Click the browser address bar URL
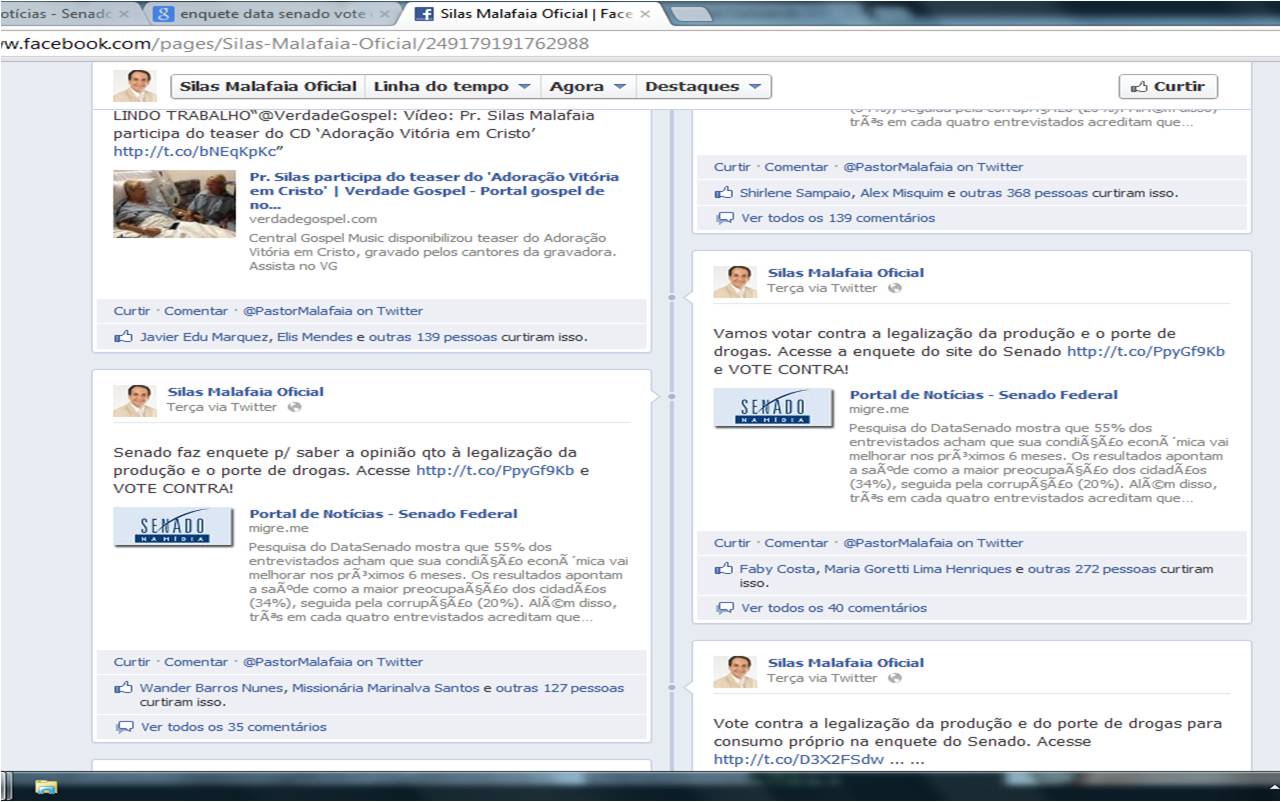The image size is (1281, 802). (296, 44)
